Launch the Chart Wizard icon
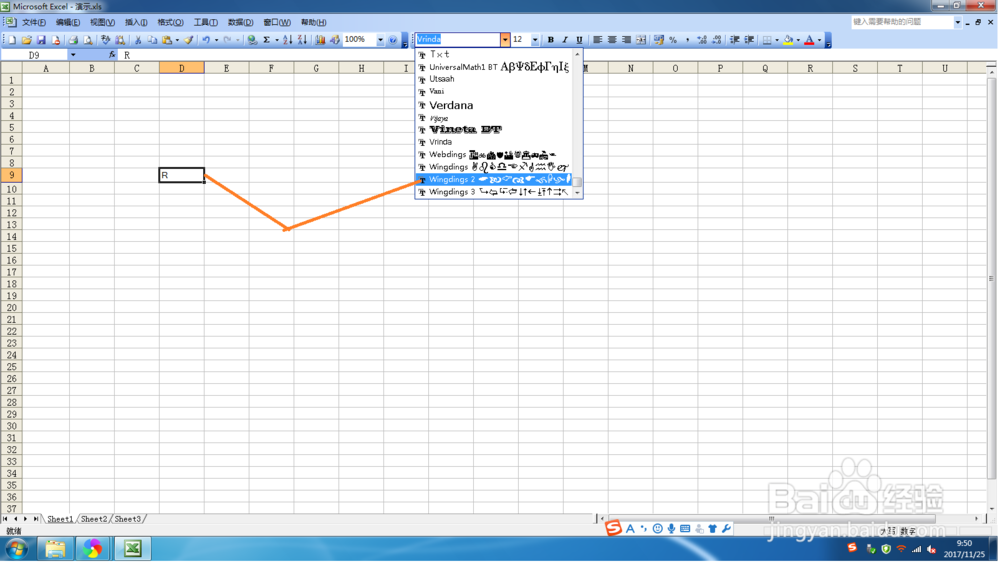 (320, 40)
